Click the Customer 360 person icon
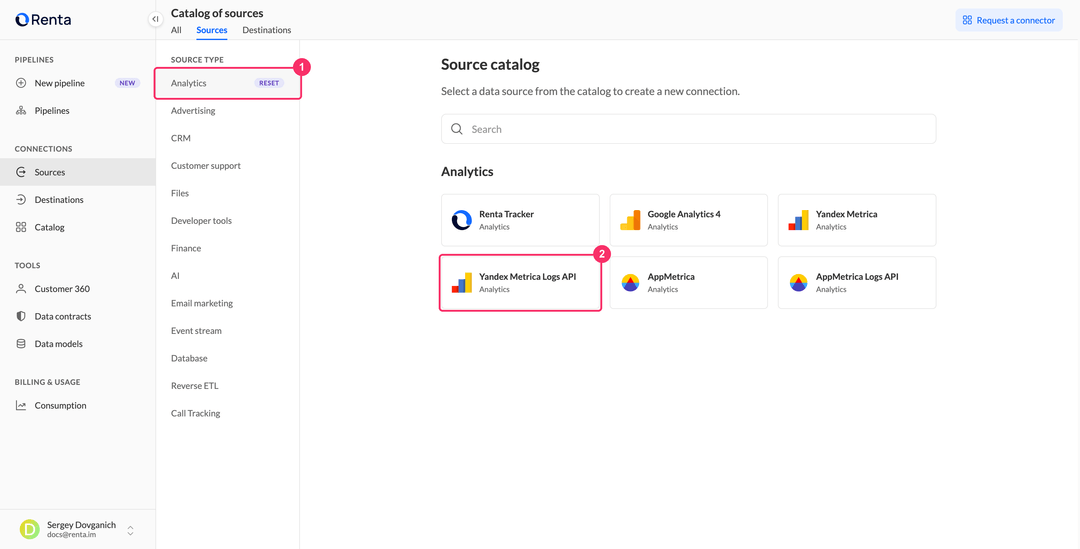This screenshot has height=549, width=1080. [21, 289]
